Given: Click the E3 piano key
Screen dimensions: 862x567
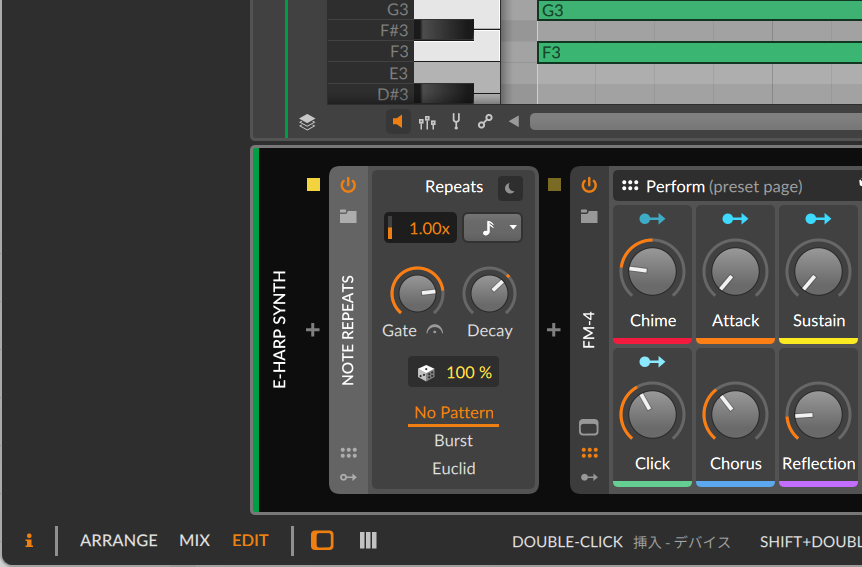Looking at the screenshot, I should (x=457, y=74).
